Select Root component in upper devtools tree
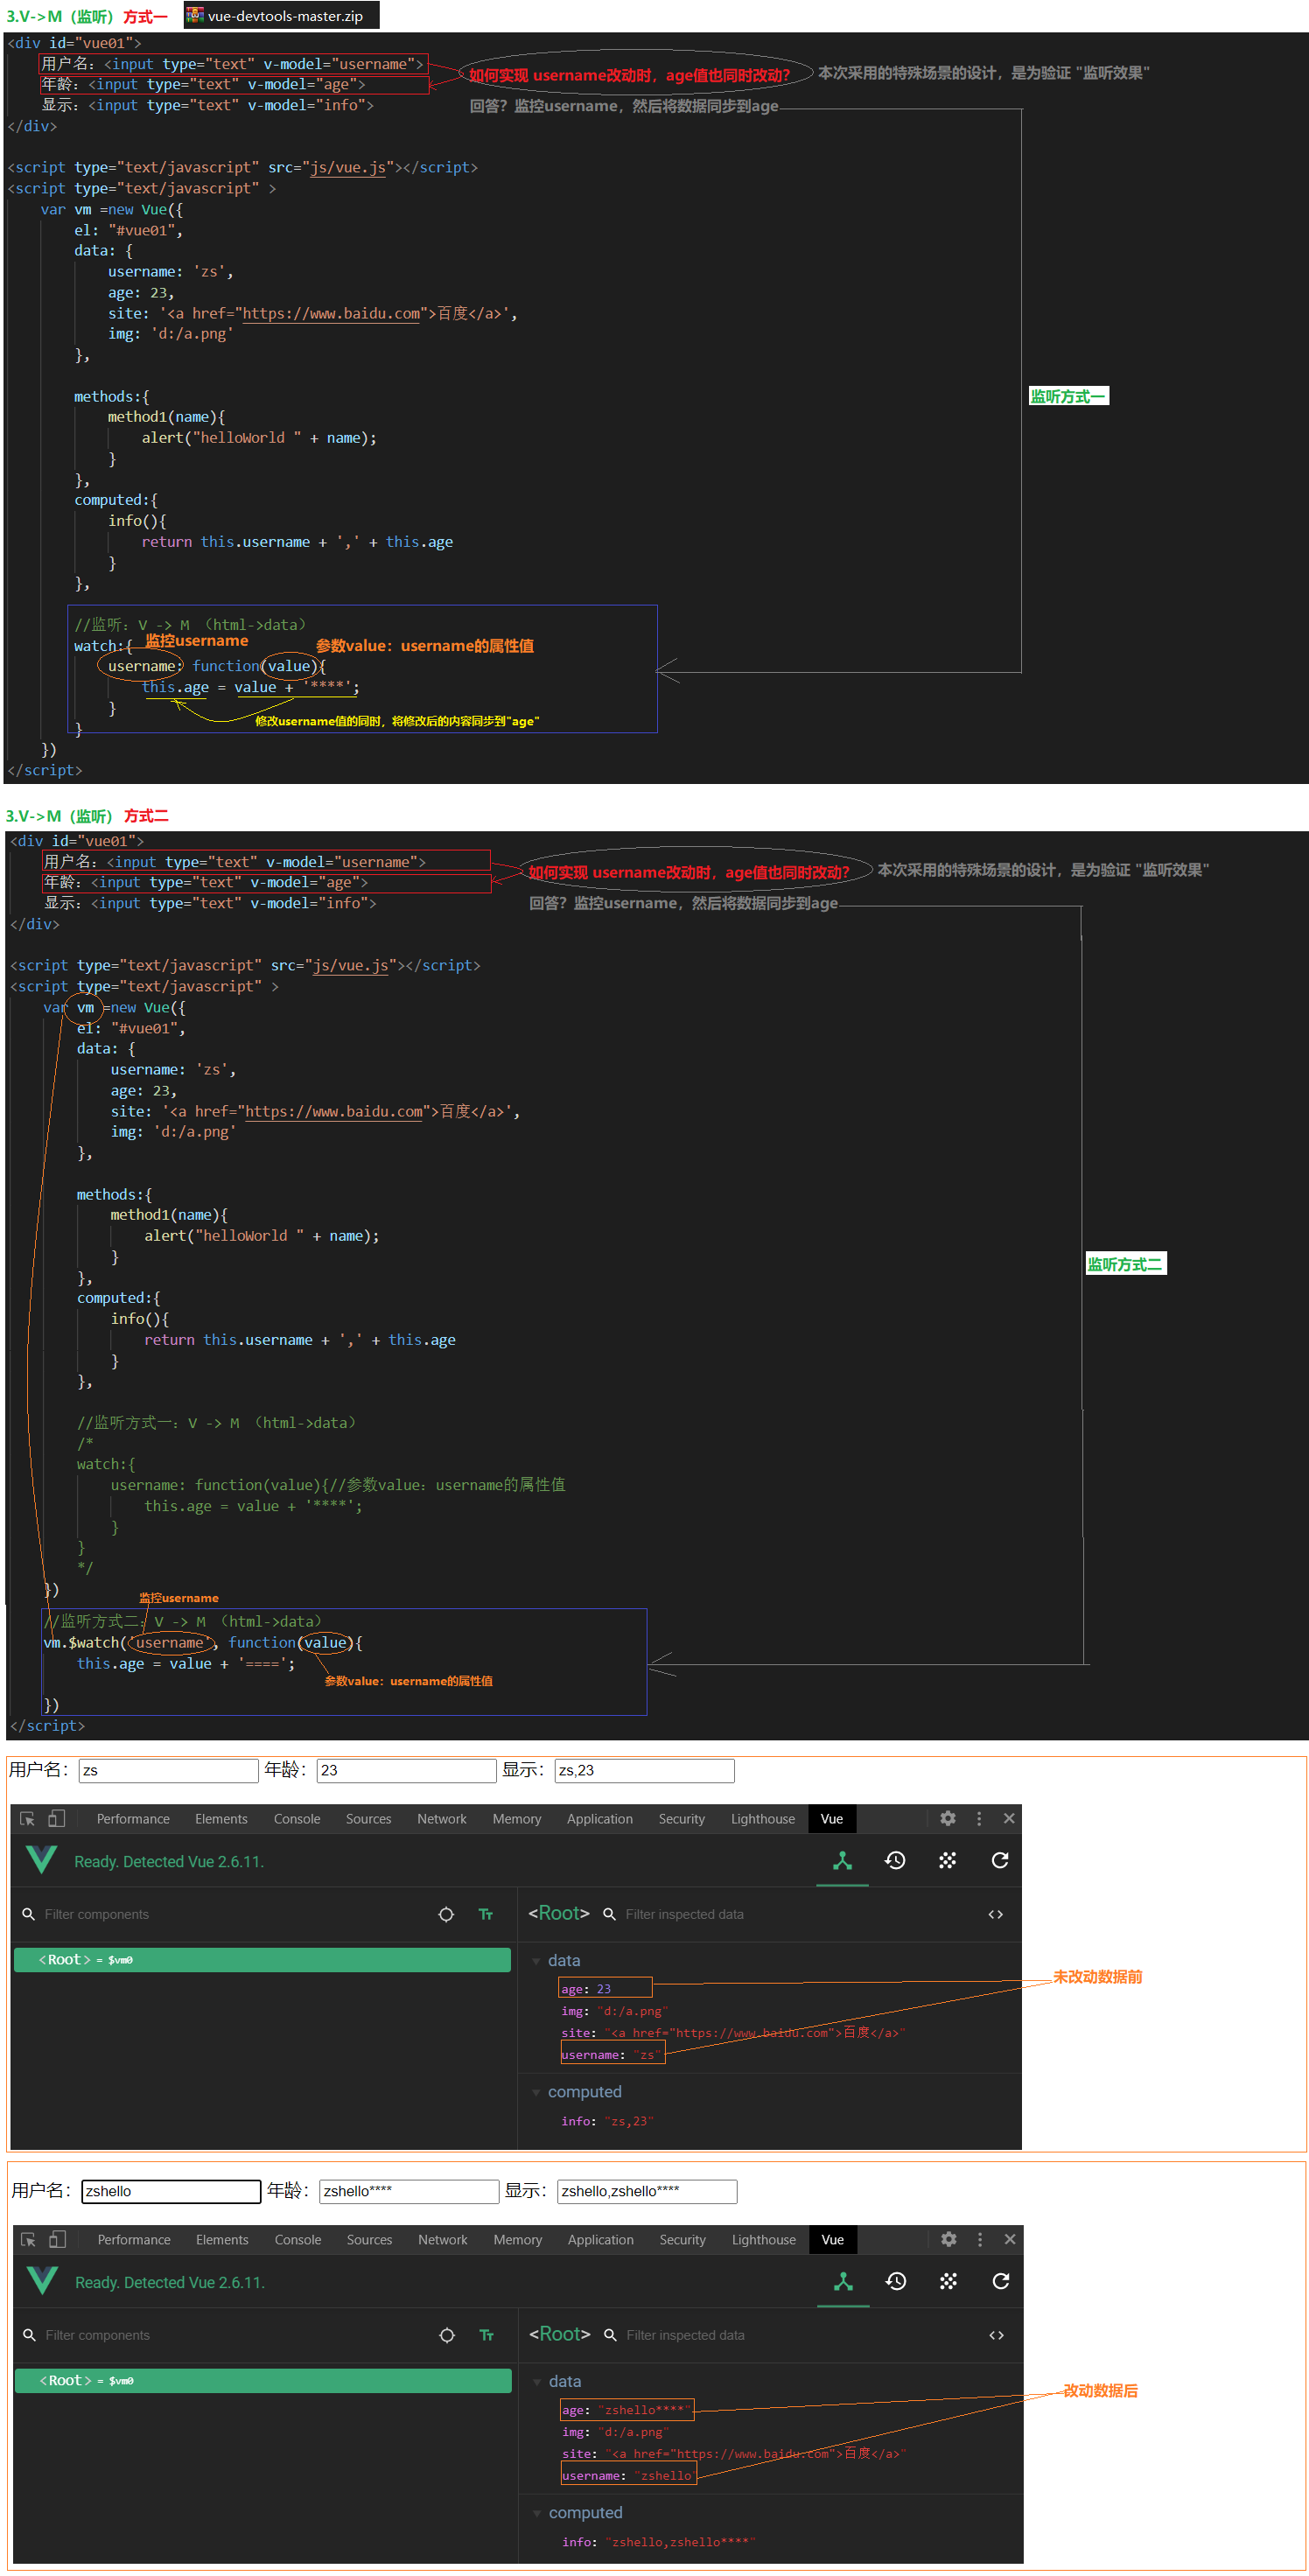The height and width of the screenshot is (2576, 1309). click(262, 1960)
